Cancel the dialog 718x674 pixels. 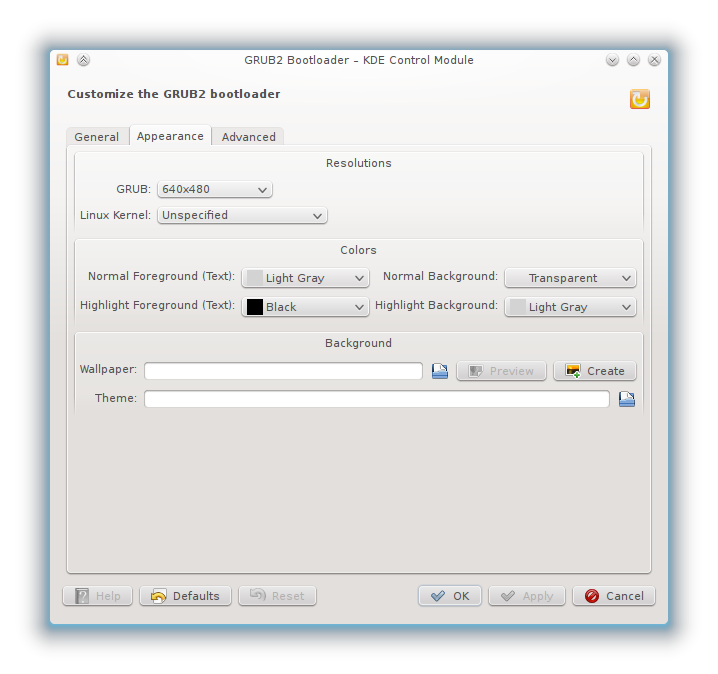point(614,596)
